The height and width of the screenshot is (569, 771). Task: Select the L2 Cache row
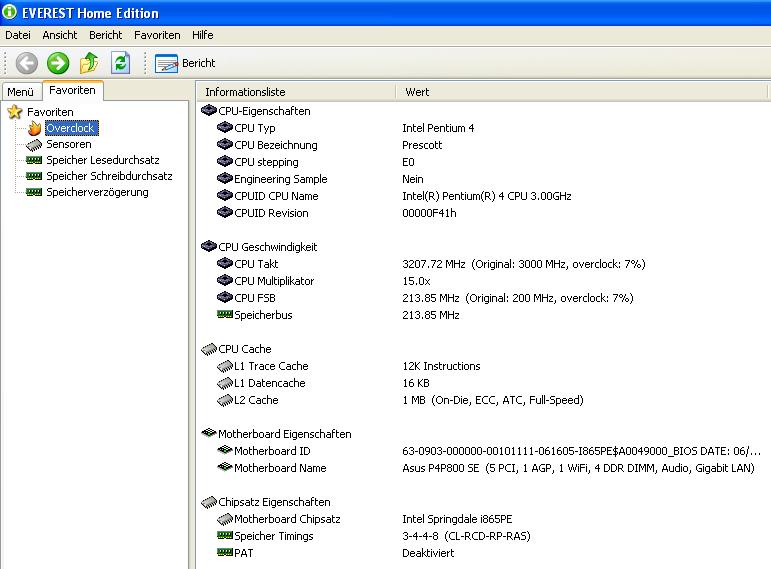pyautogui.click(x=484, y=400)
